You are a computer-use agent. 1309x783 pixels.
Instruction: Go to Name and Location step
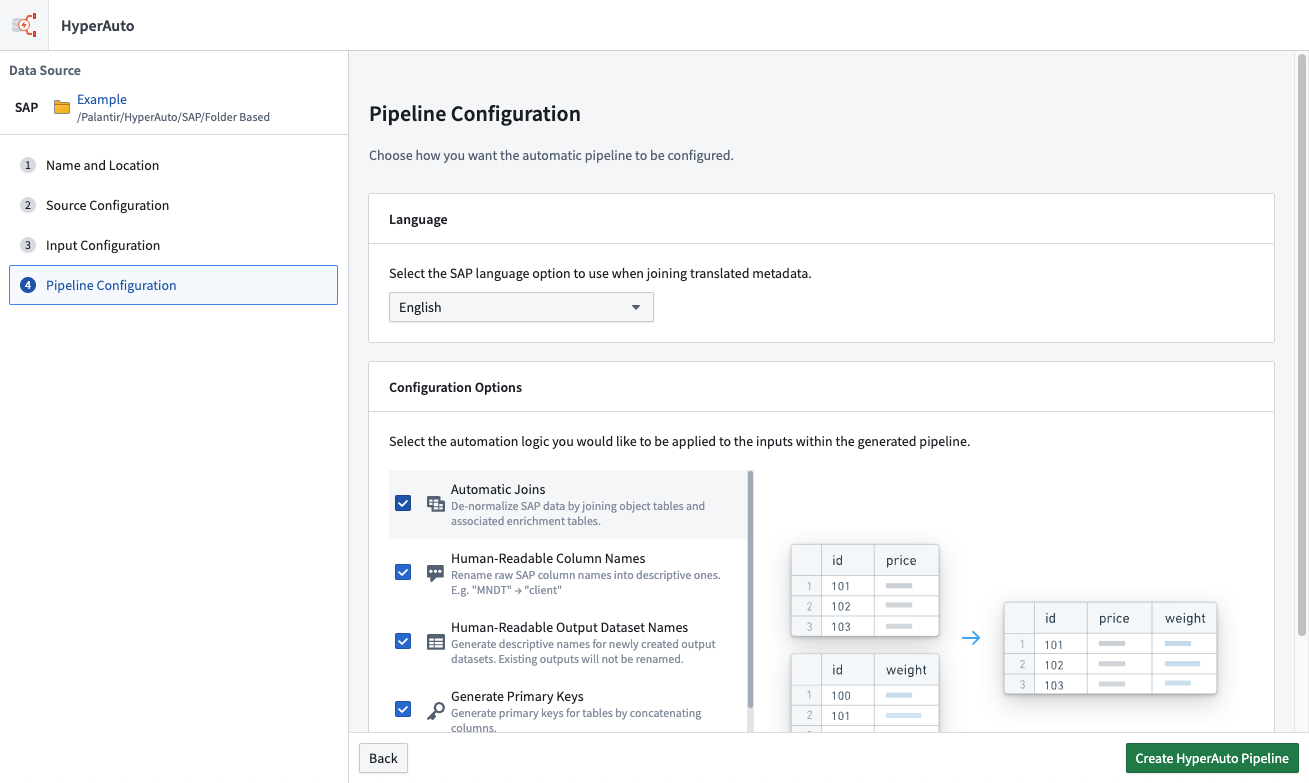pos(173,165)
